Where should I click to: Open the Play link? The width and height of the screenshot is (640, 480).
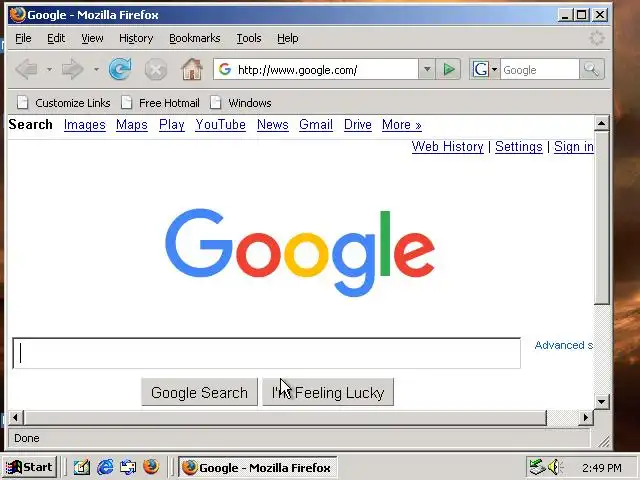point(171,124)
